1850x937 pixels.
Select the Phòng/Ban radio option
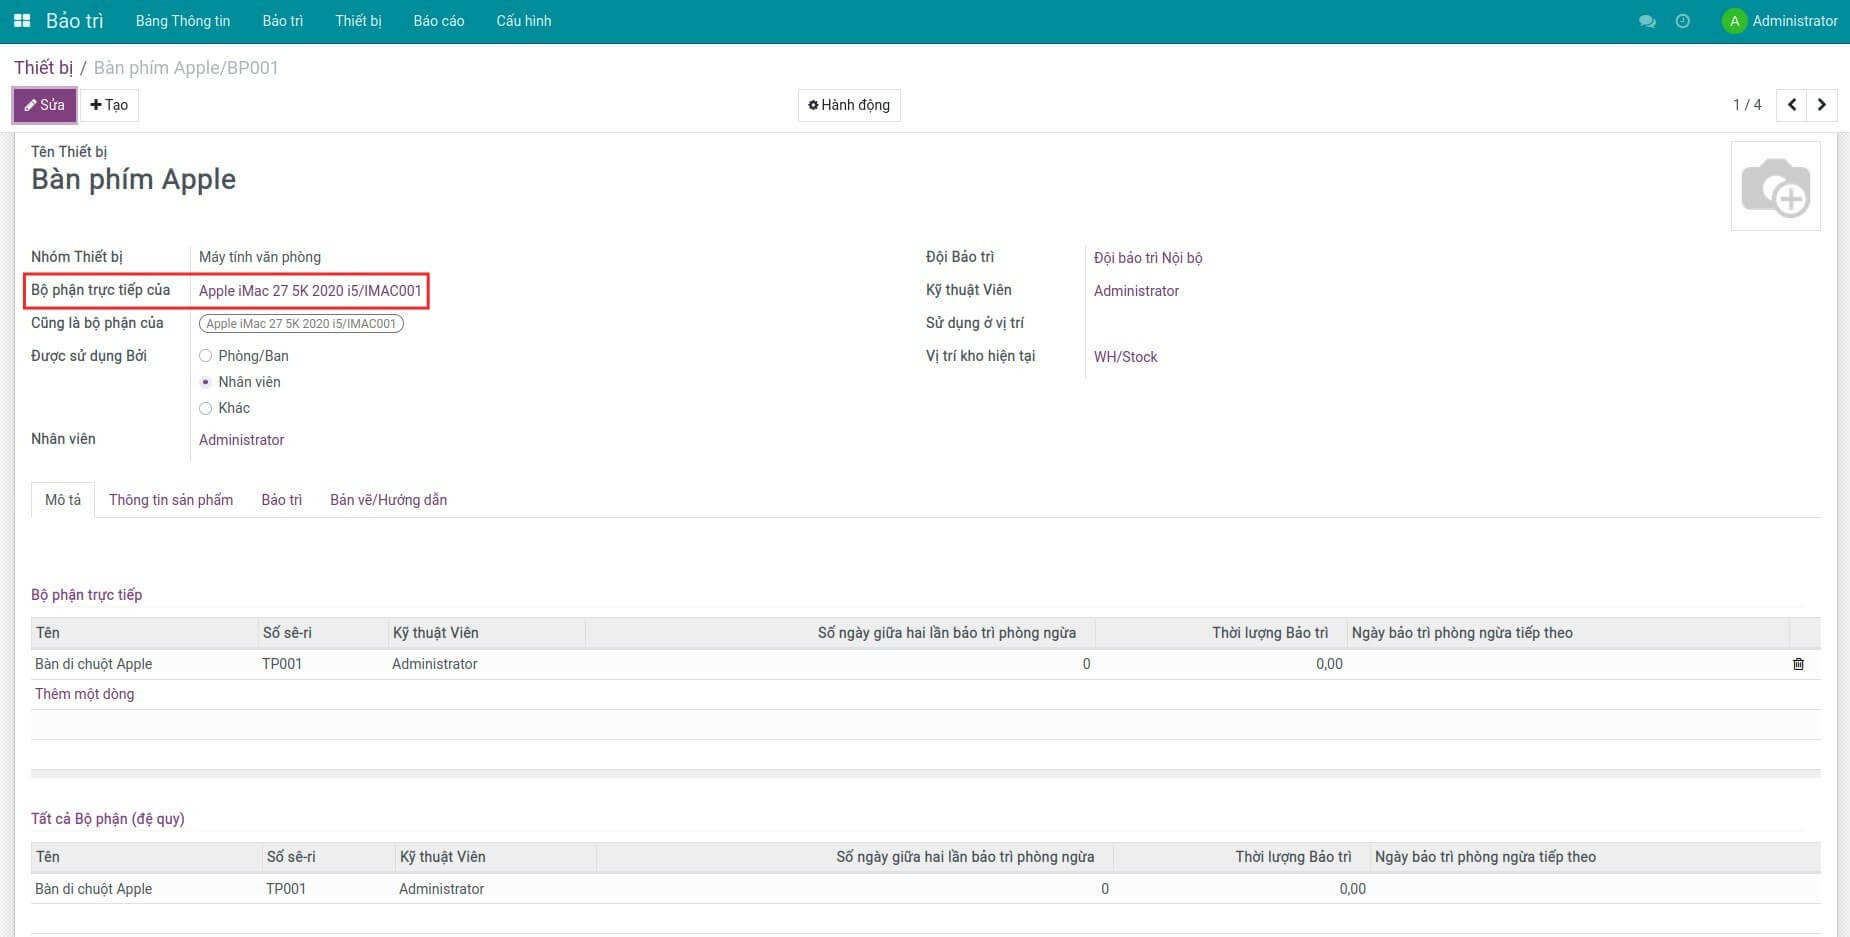pos(206,356)
